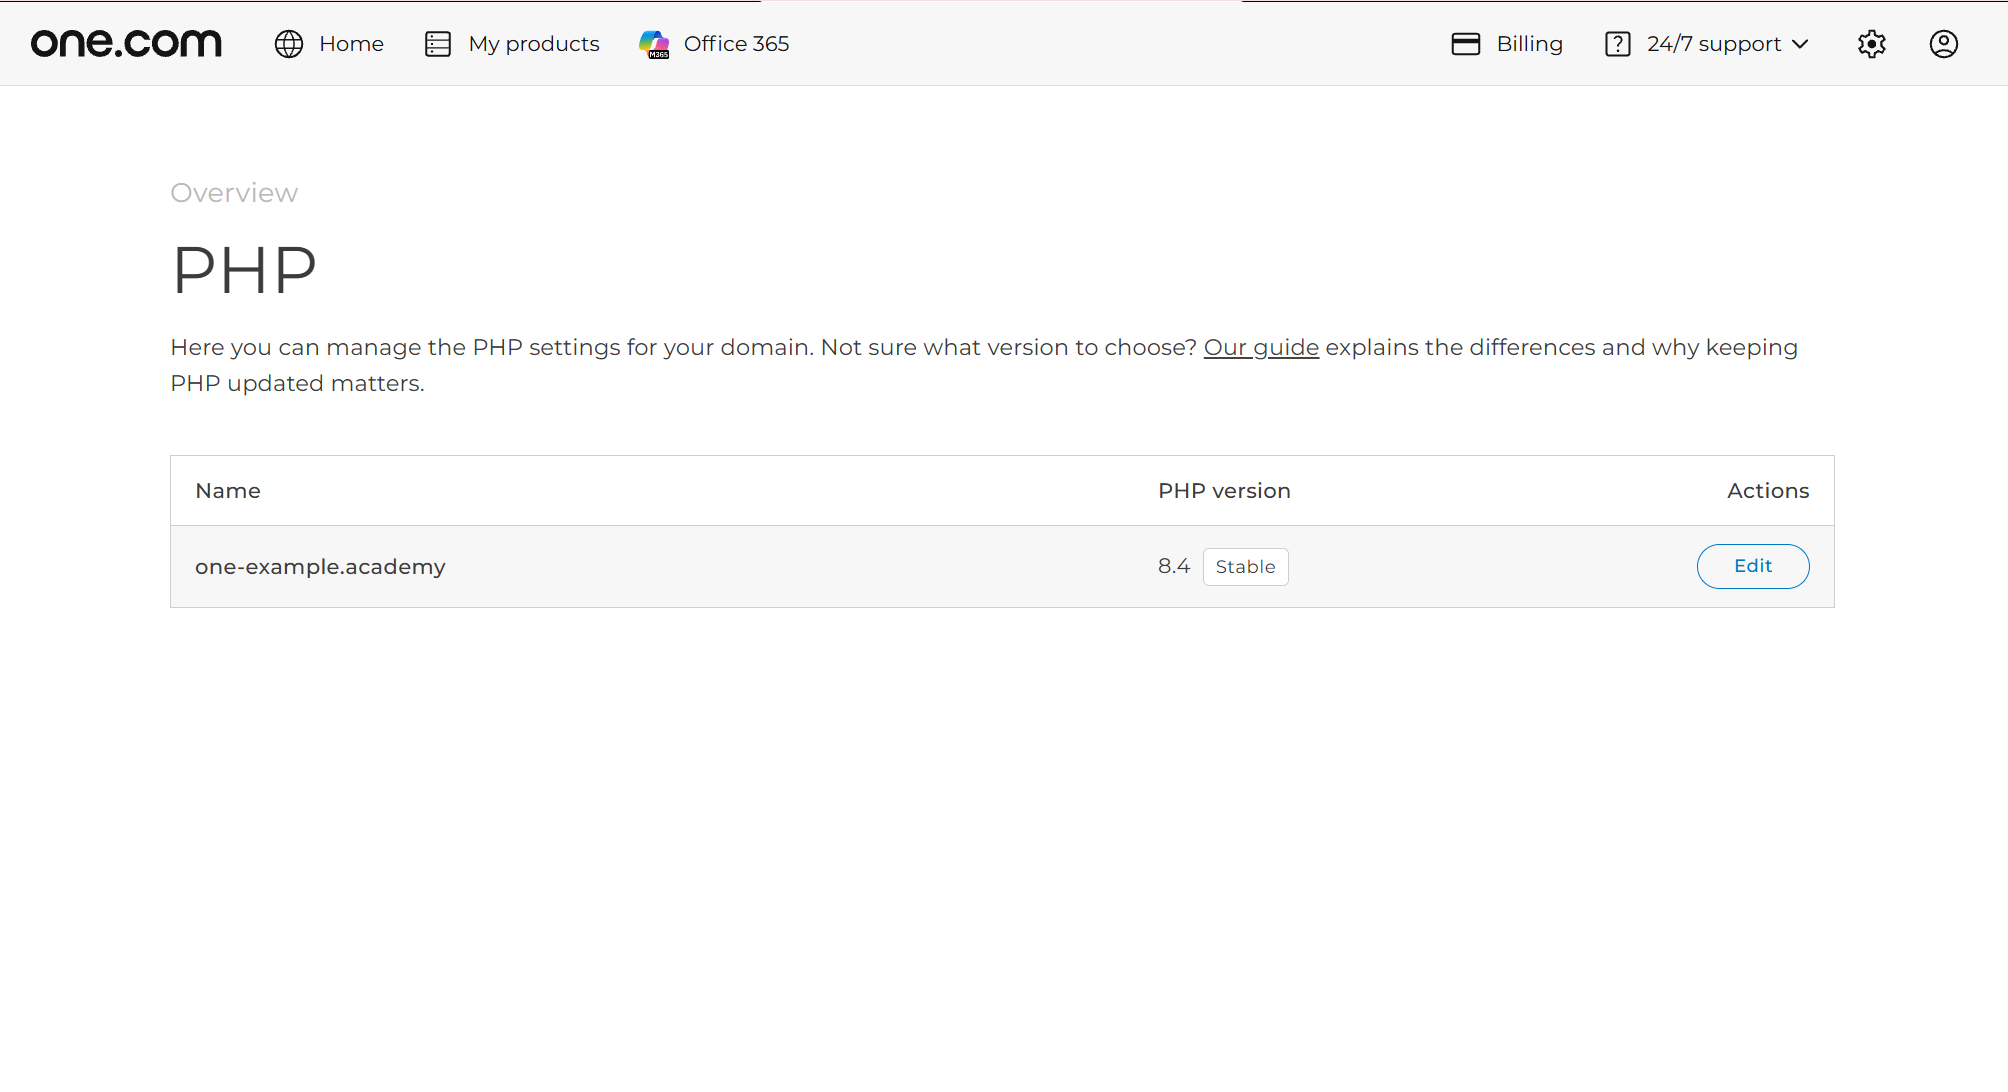Click the Stable badge next to 8.4
The height and width of the screenshot is (1092, 2008).
point(1246,567)
